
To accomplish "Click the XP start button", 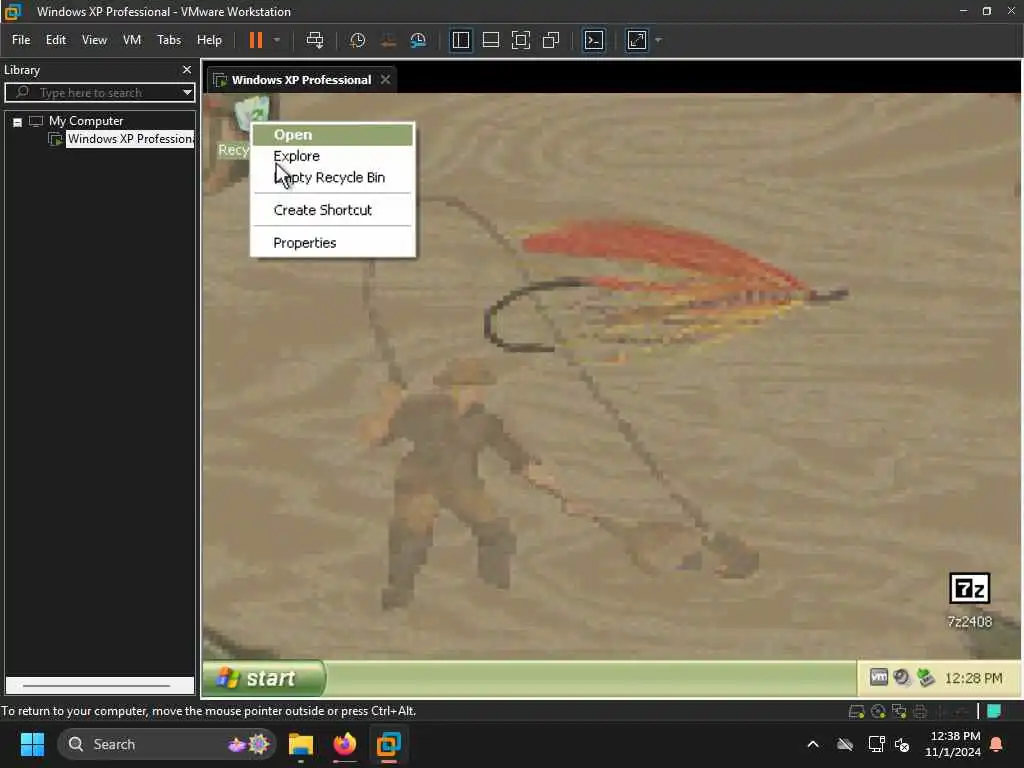I will pos(264,679).
